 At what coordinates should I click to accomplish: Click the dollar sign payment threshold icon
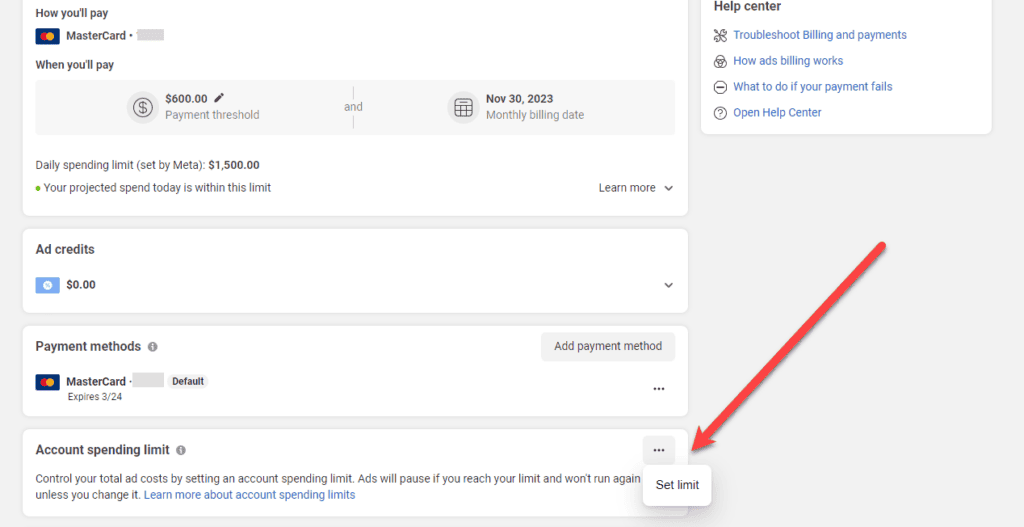[143, 107]
